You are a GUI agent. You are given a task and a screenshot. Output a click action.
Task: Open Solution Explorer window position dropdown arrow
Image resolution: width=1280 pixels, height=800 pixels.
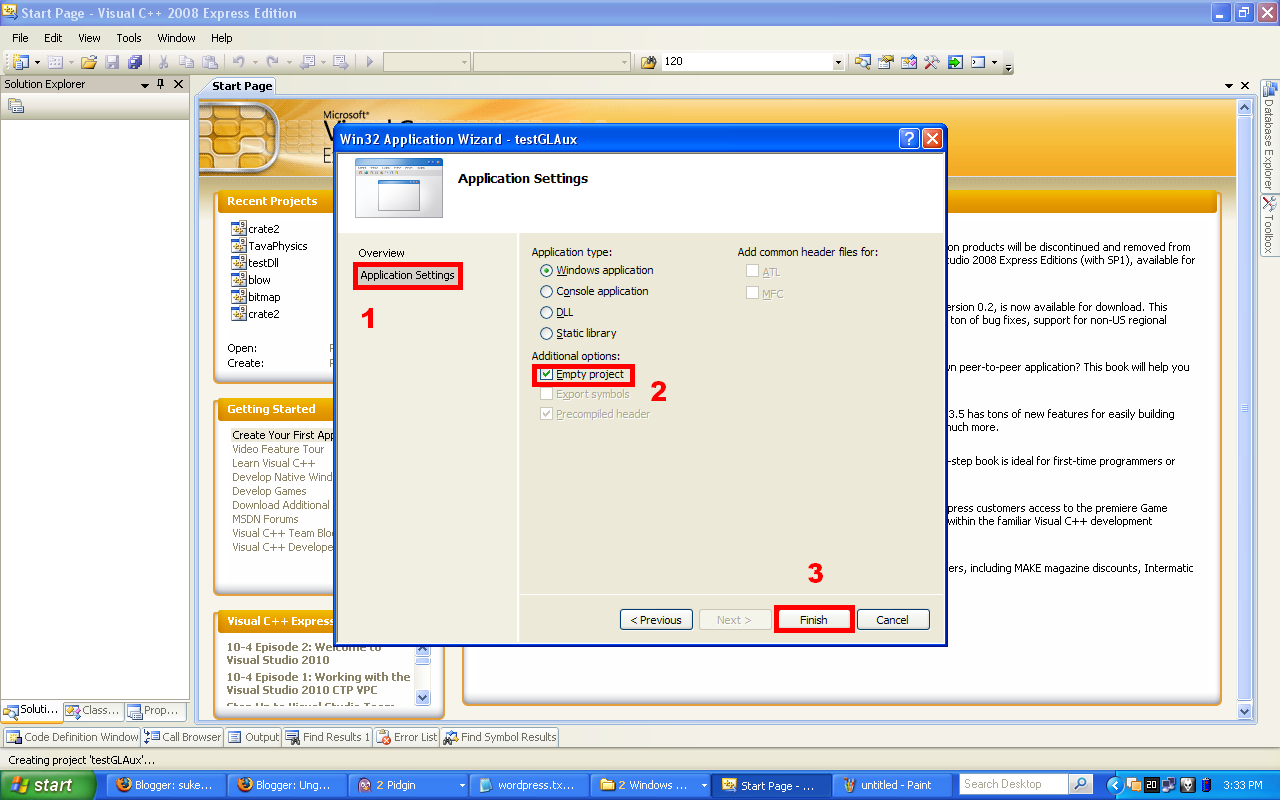[x=145, y=85]
